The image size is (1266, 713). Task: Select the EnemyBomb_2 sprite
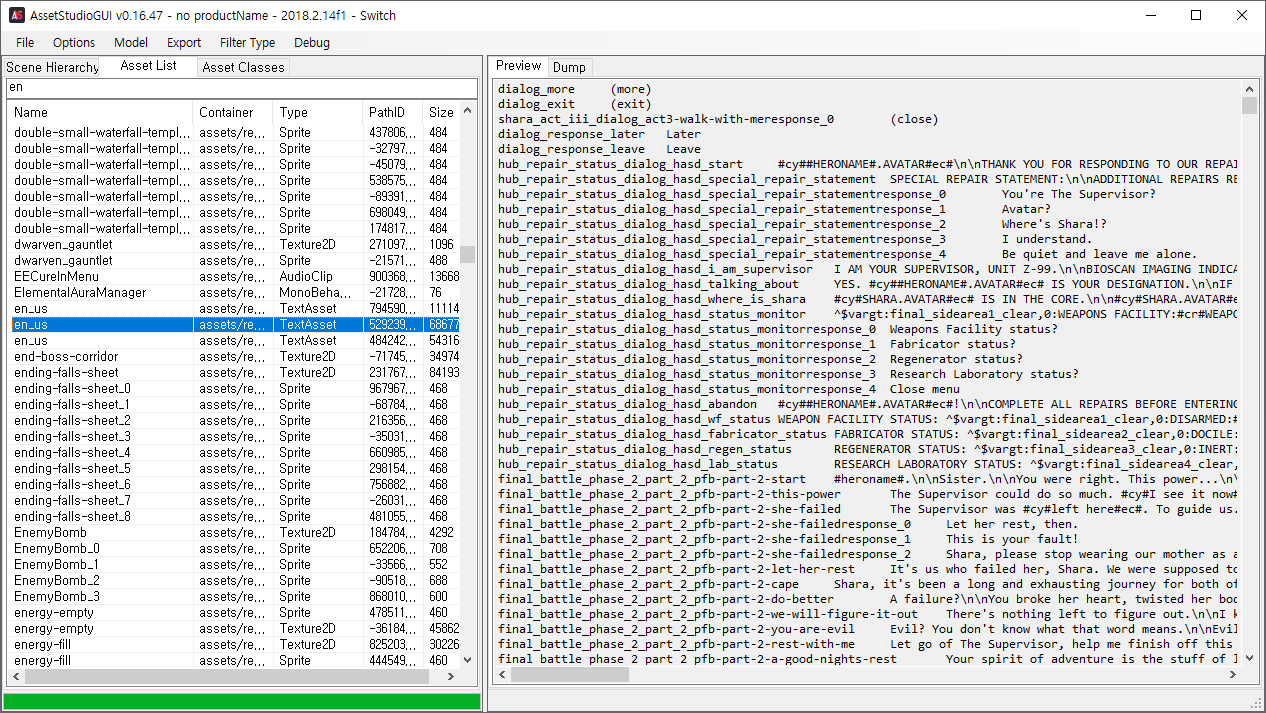[234, 580]
